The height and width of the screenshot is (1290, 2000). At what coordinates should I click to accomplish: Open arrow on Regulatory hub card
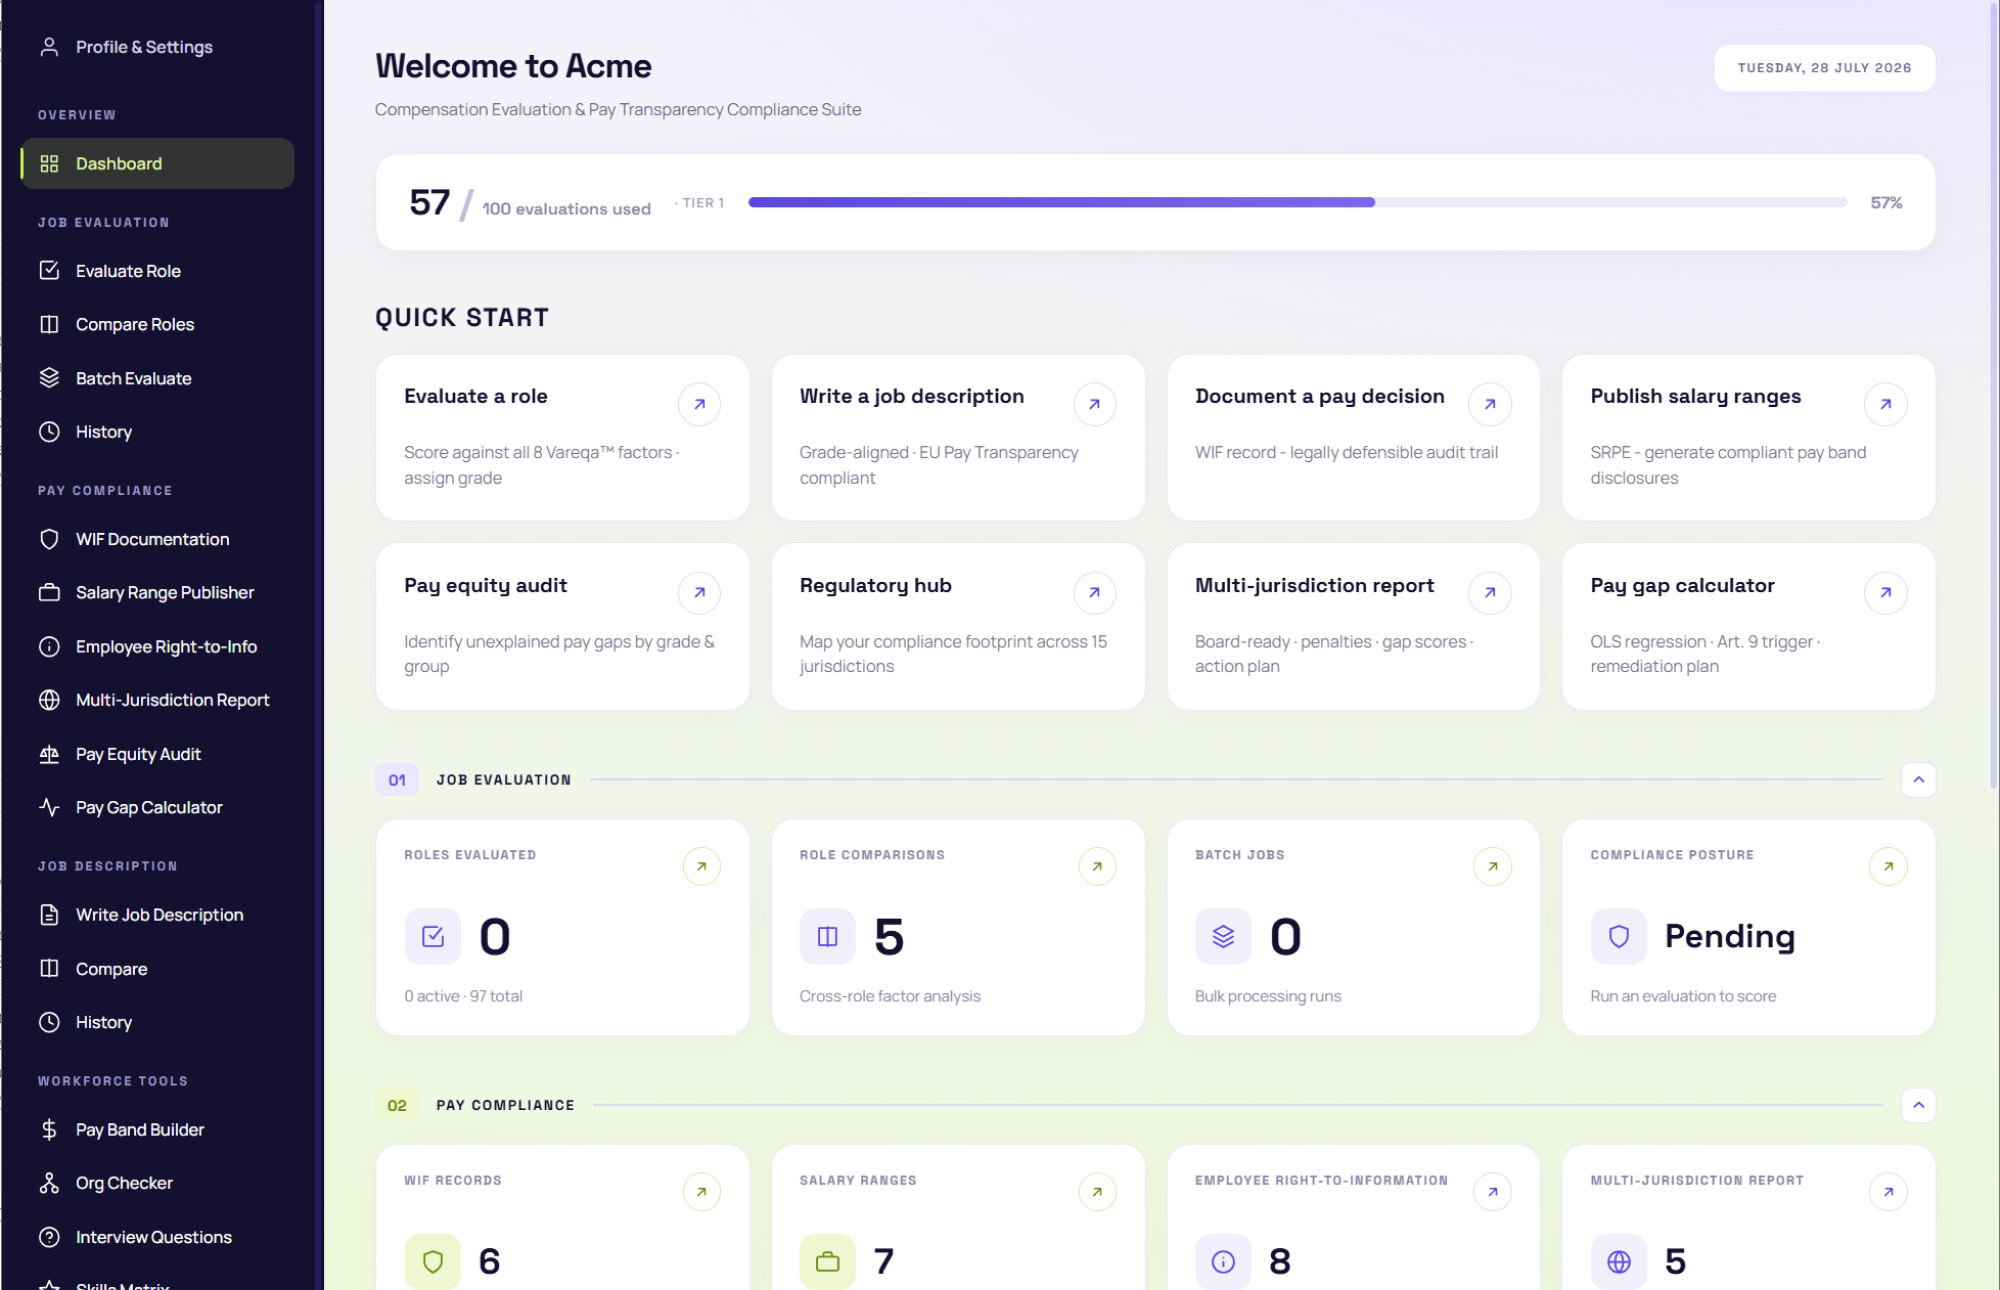pos(1095,593)
